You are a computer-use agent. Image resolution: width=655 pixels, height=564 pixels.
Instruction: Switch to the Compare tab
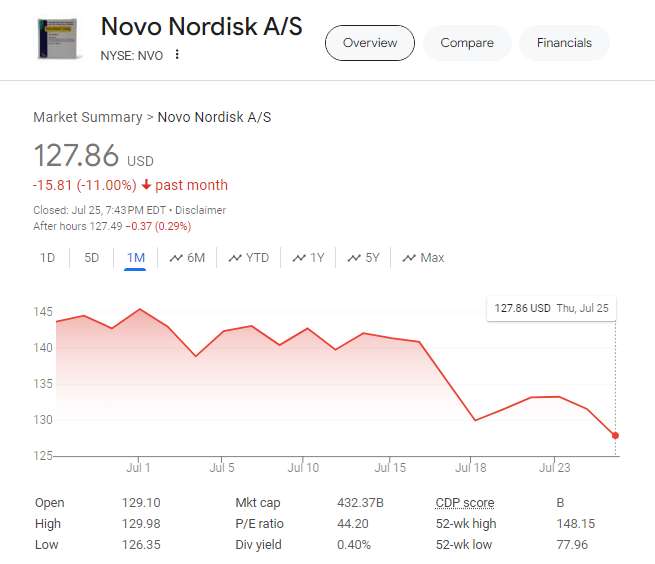(x=467, y=43)
